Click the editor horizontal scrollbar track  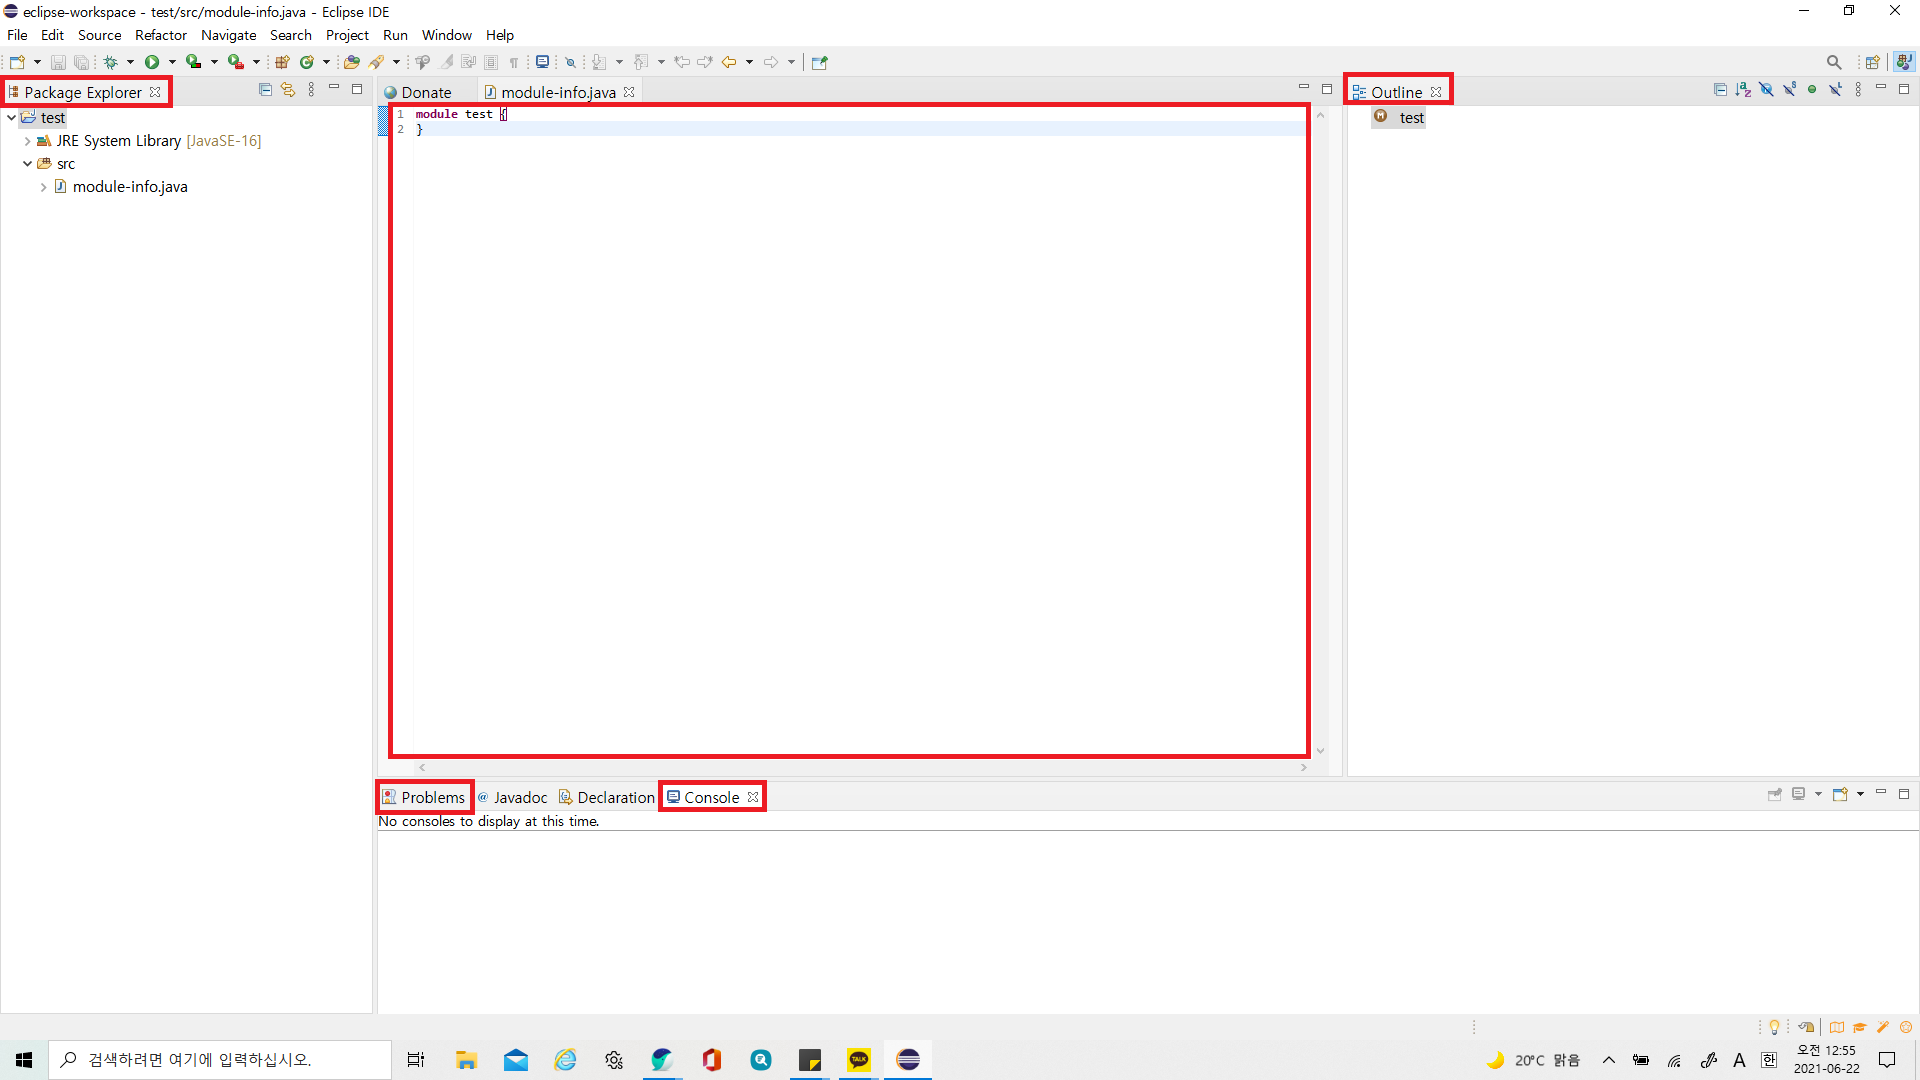(x=861, y=767)
